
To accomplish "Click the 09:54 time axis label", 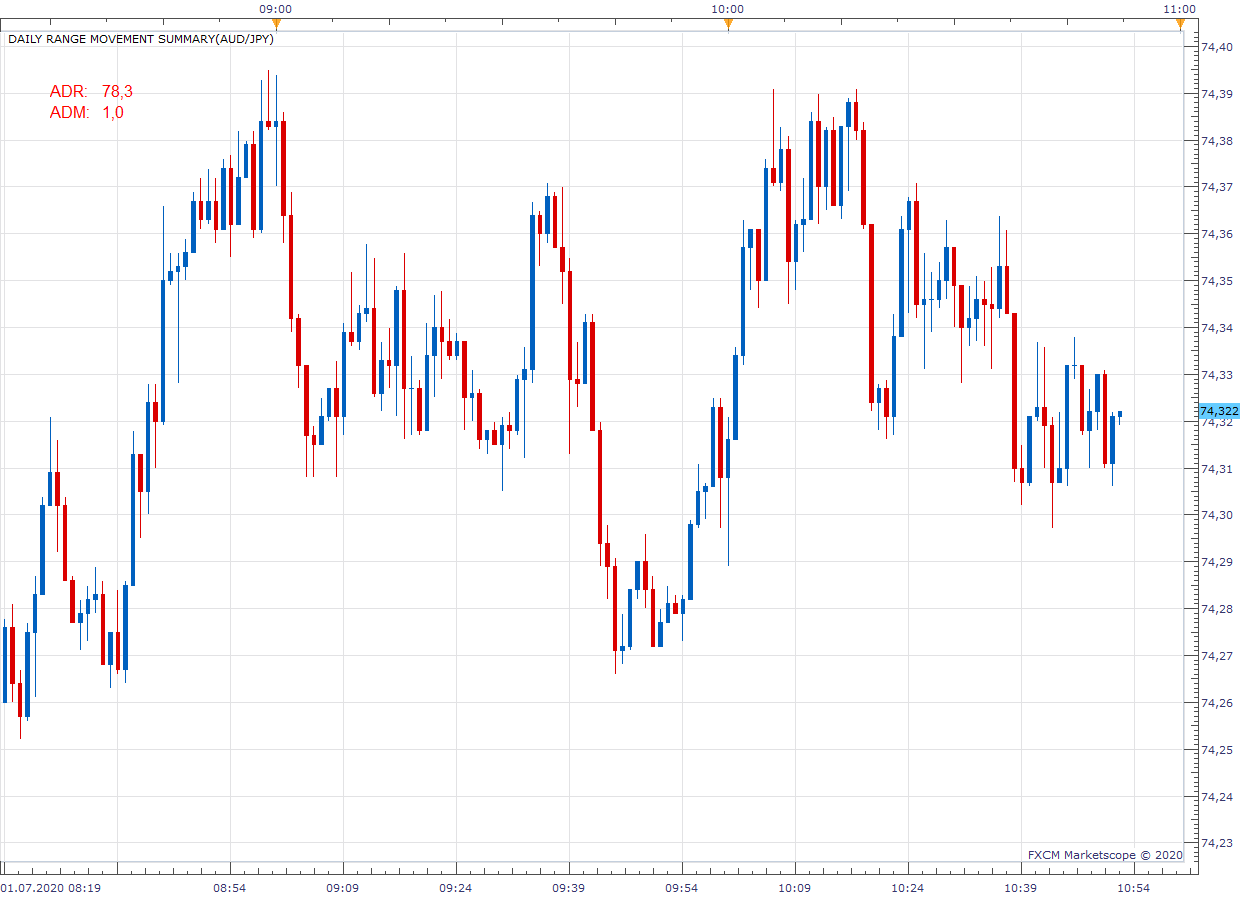I will point(682,887).
